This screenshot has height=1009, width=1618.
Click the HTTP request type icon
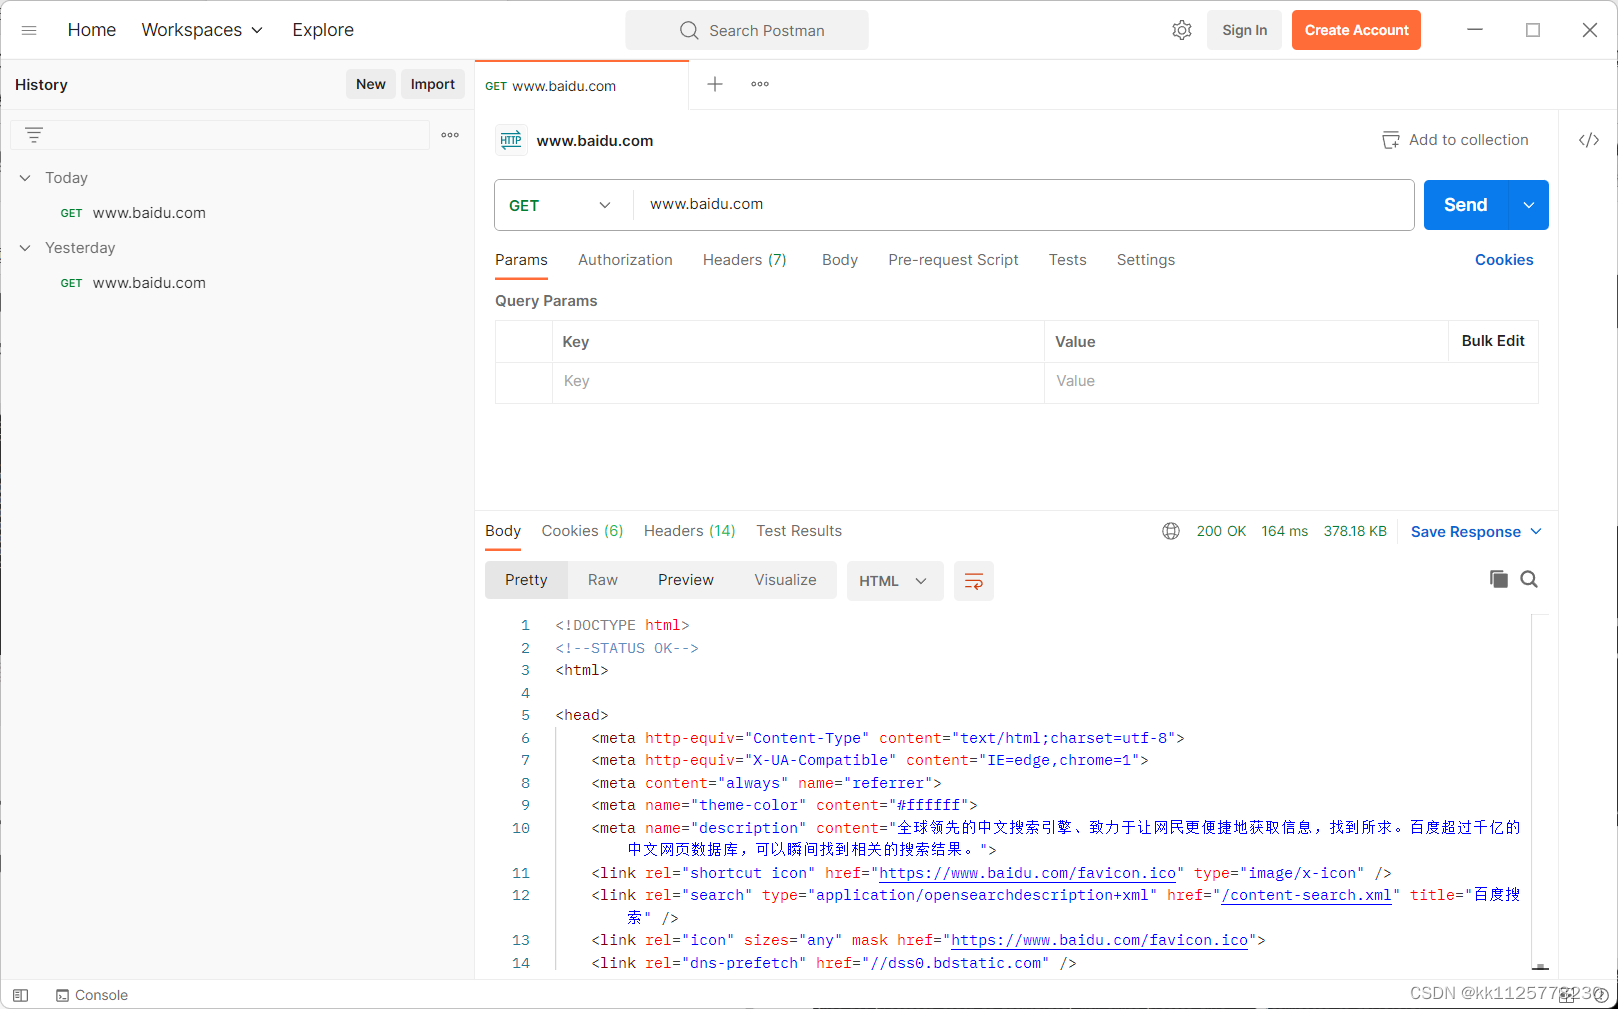coord(511,140)
